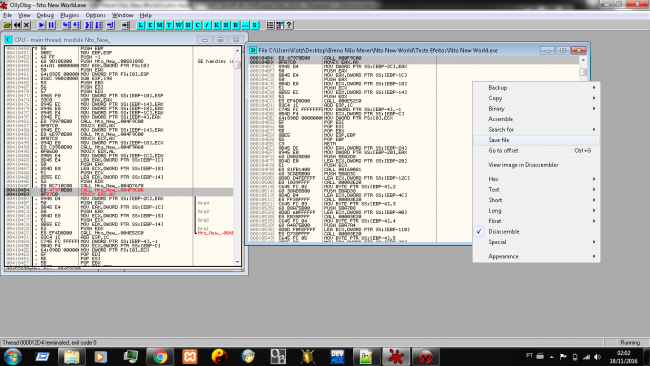The width and height of the screenshot is (650, 366).
Task: Expand the Text submenu
Action: 536,189
